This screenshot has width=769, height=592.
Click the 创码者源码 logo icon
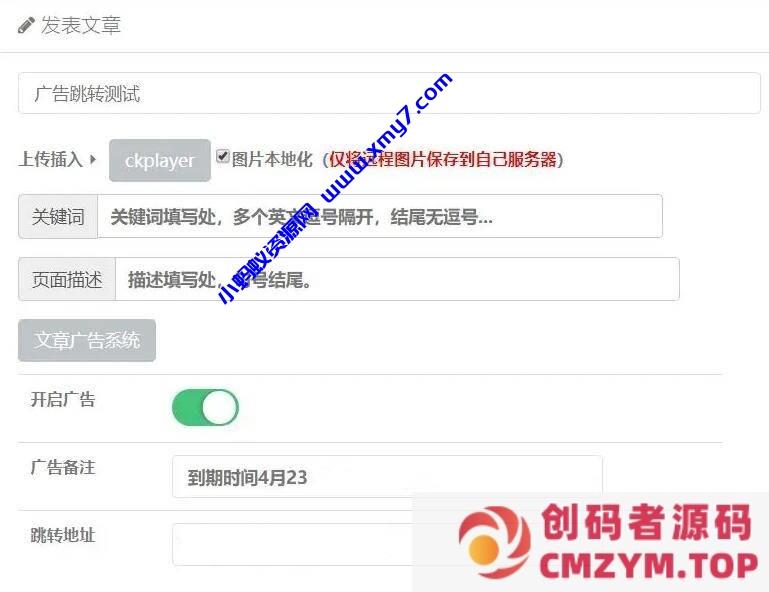494,541
